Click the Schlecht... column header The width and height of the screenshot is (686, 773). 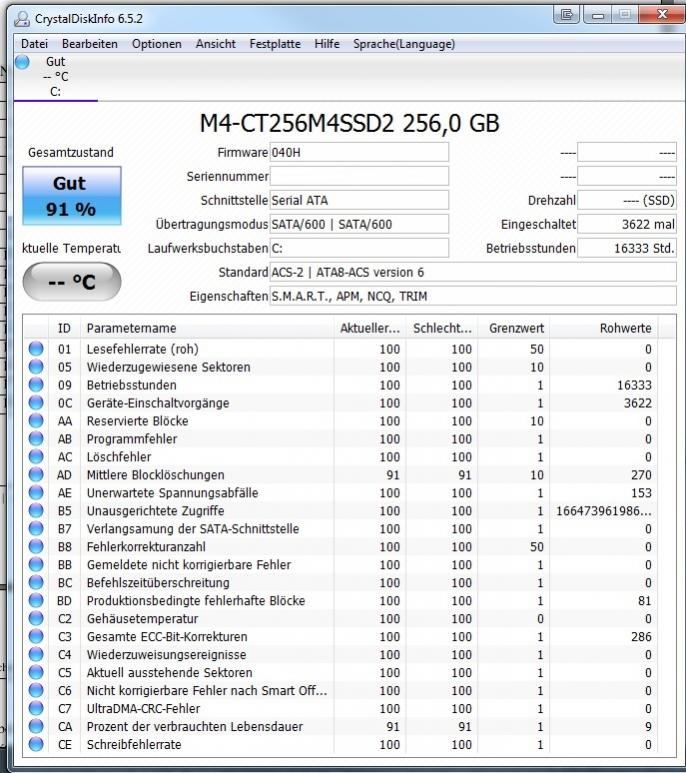tap(442, 328)
